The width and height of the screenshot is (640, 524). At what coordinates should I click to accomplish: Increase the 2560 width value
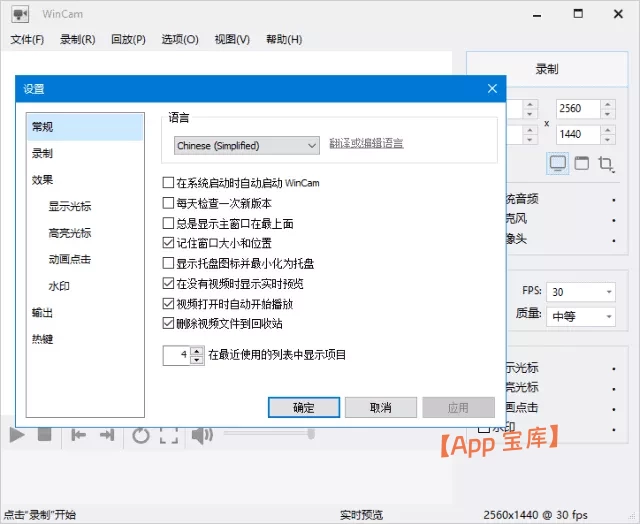[x=608, y=104]
